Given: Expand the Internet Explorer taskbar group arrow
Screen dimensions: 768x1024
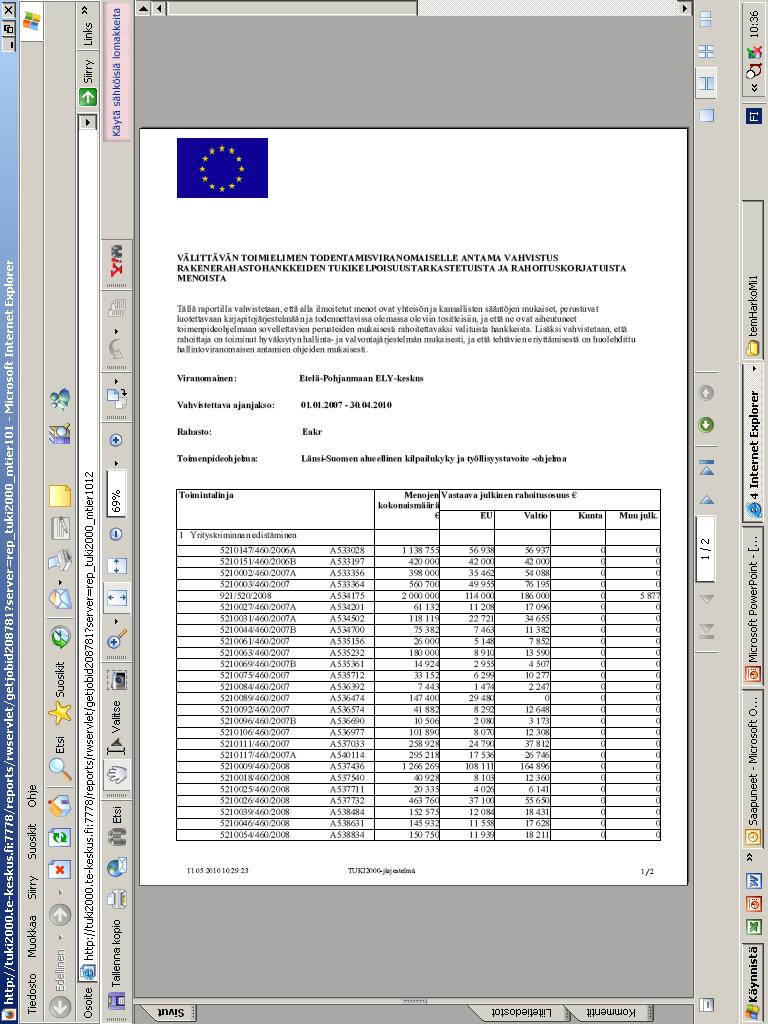Looking at the screenshot, I should (753, 369).
